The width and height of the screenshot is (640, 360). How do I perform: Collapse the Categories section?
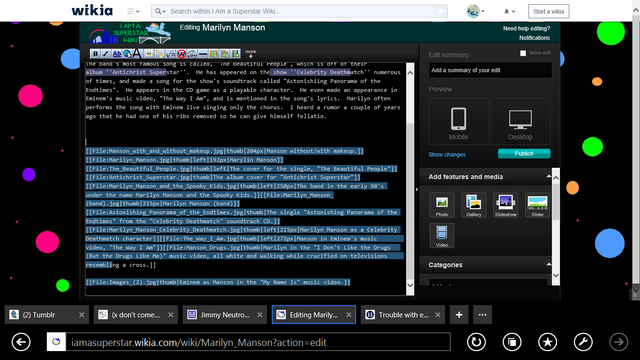(x=549, y=264)
